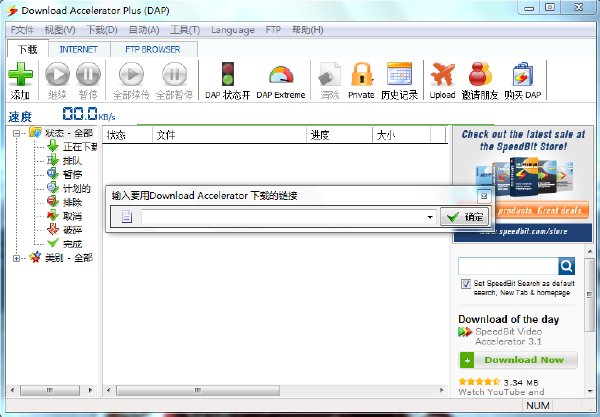Select 排除 tree item

point(72,202)
